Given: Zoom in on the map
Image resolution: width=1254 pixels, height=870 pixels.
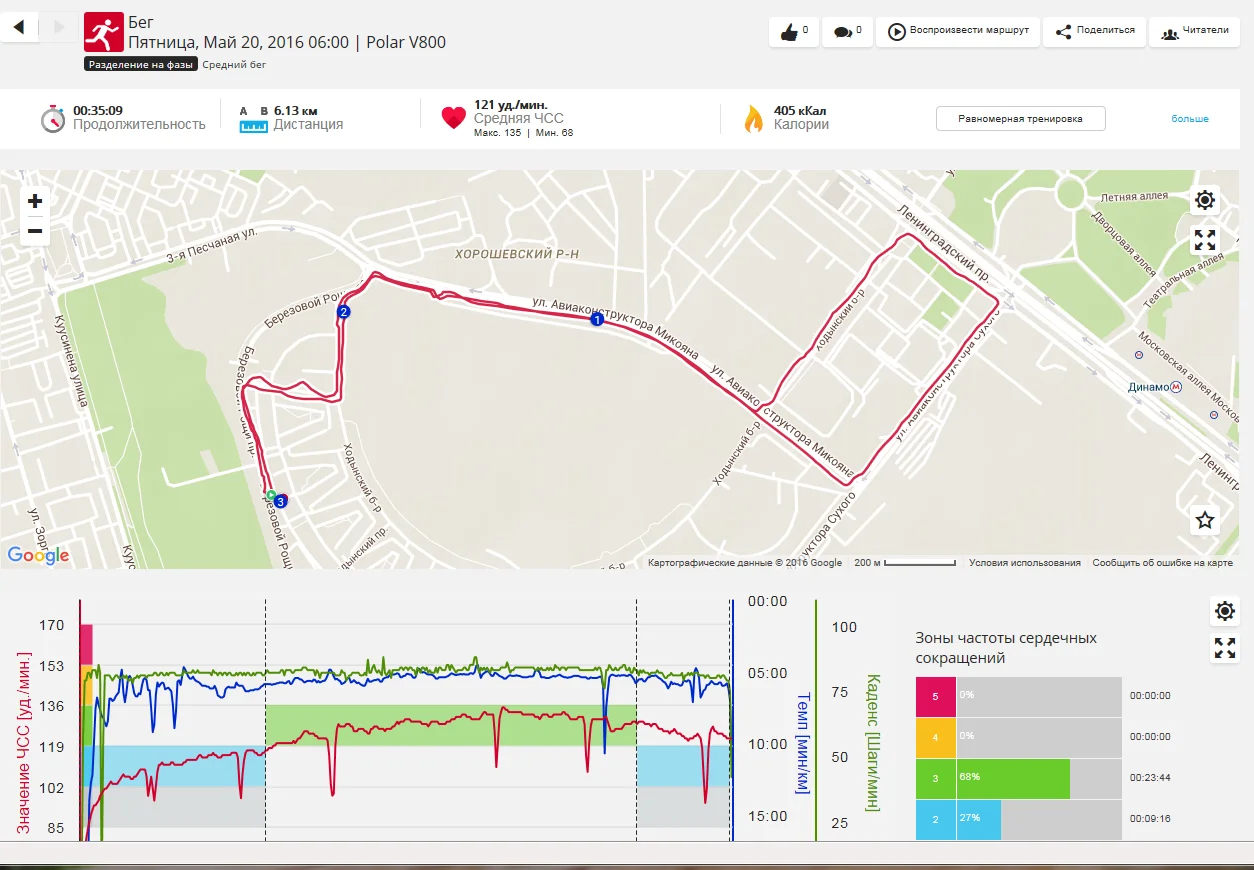Looking at the screenshot, I should point(35,201).
